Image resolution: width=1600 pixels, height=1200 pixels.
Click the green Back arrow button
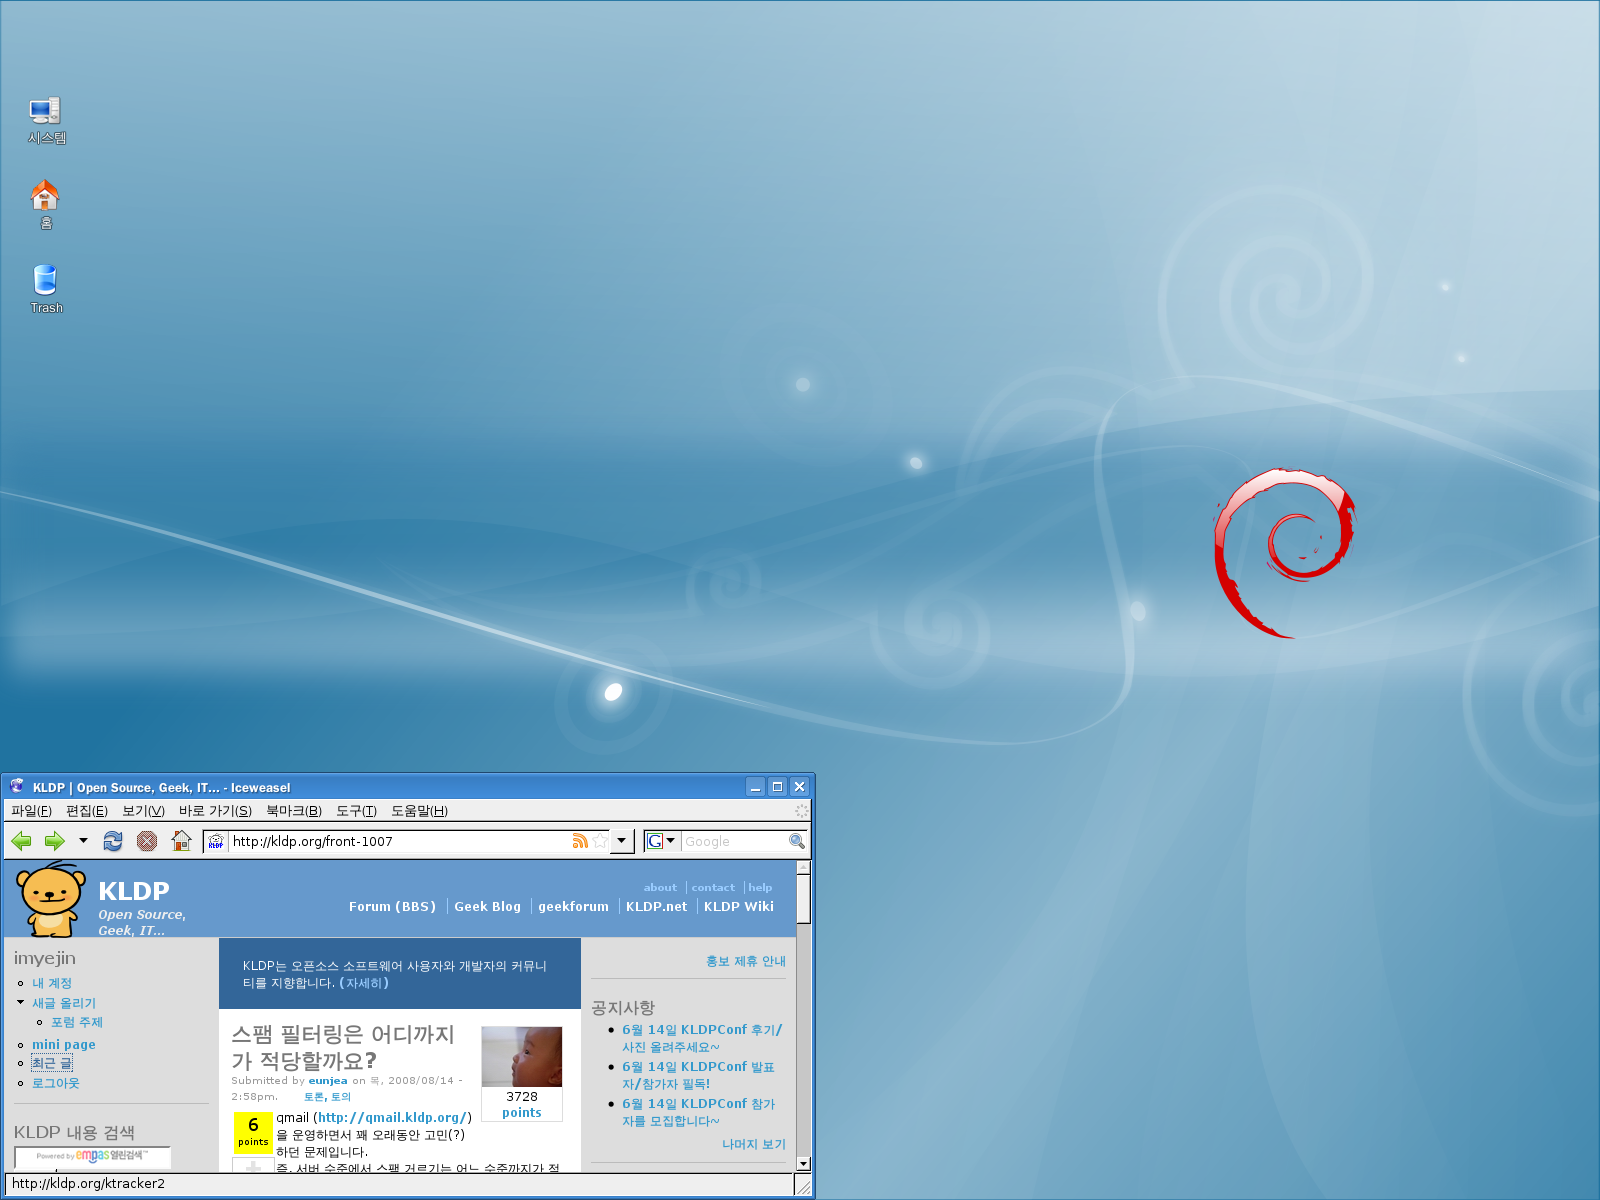tap(21, 841)
